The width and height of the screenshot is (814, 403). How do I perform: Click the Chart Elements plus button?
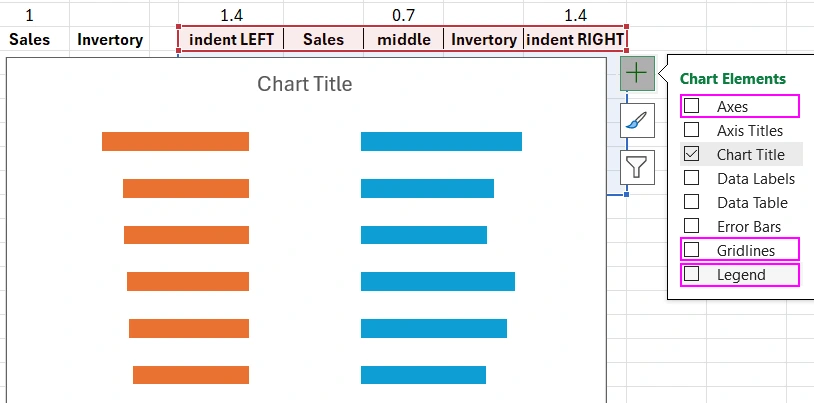point(636,74)
